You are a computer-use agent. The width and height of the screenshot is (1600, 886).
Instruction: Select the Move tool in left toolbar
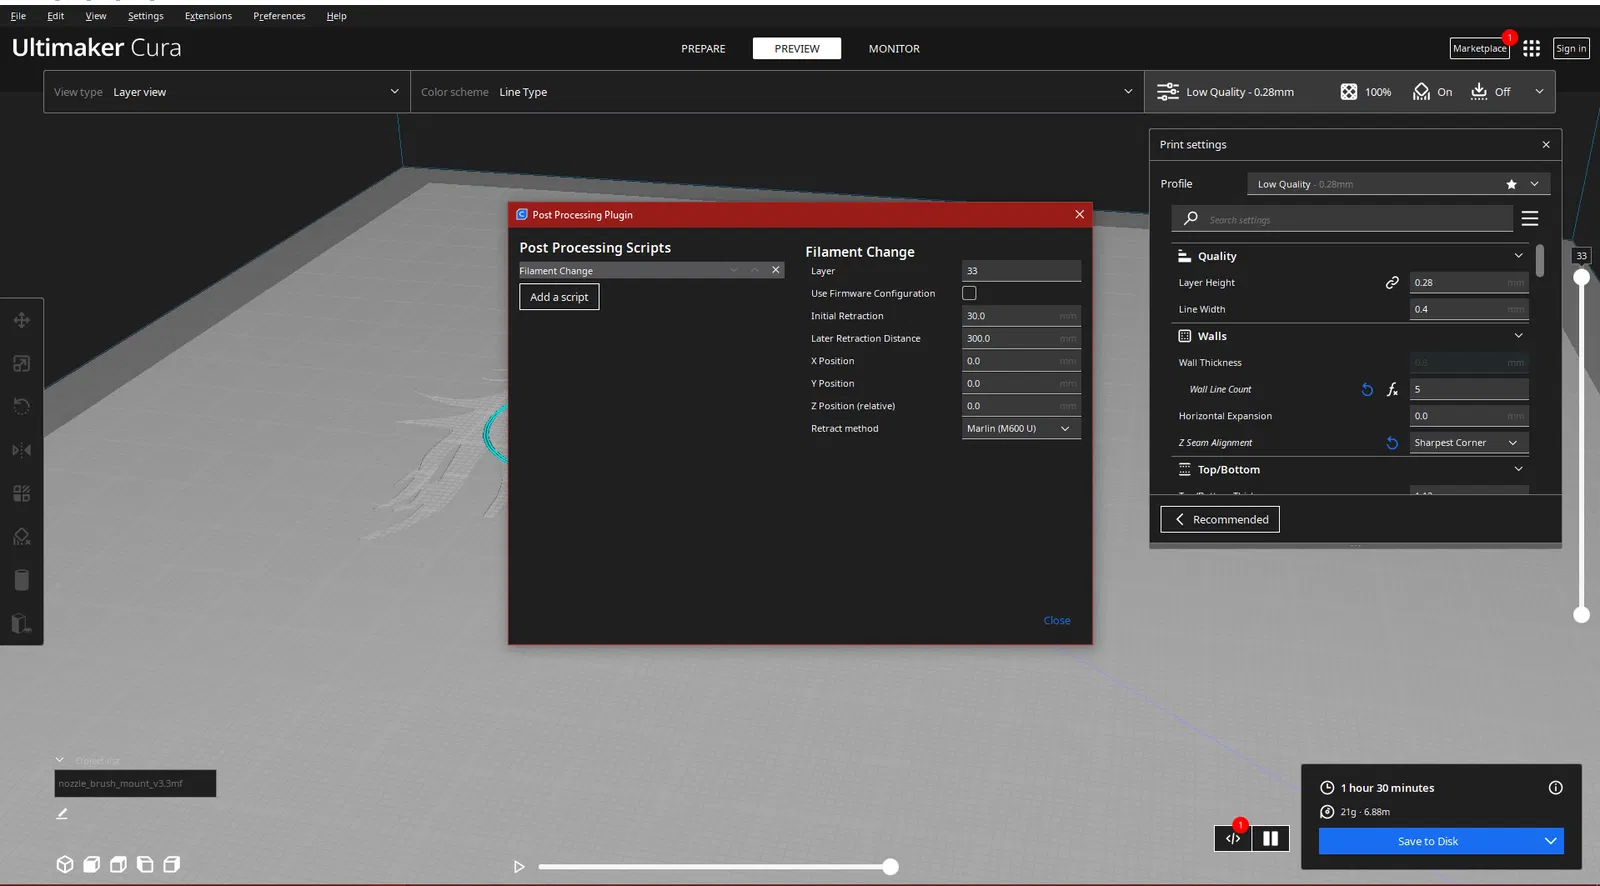[21, 320]
